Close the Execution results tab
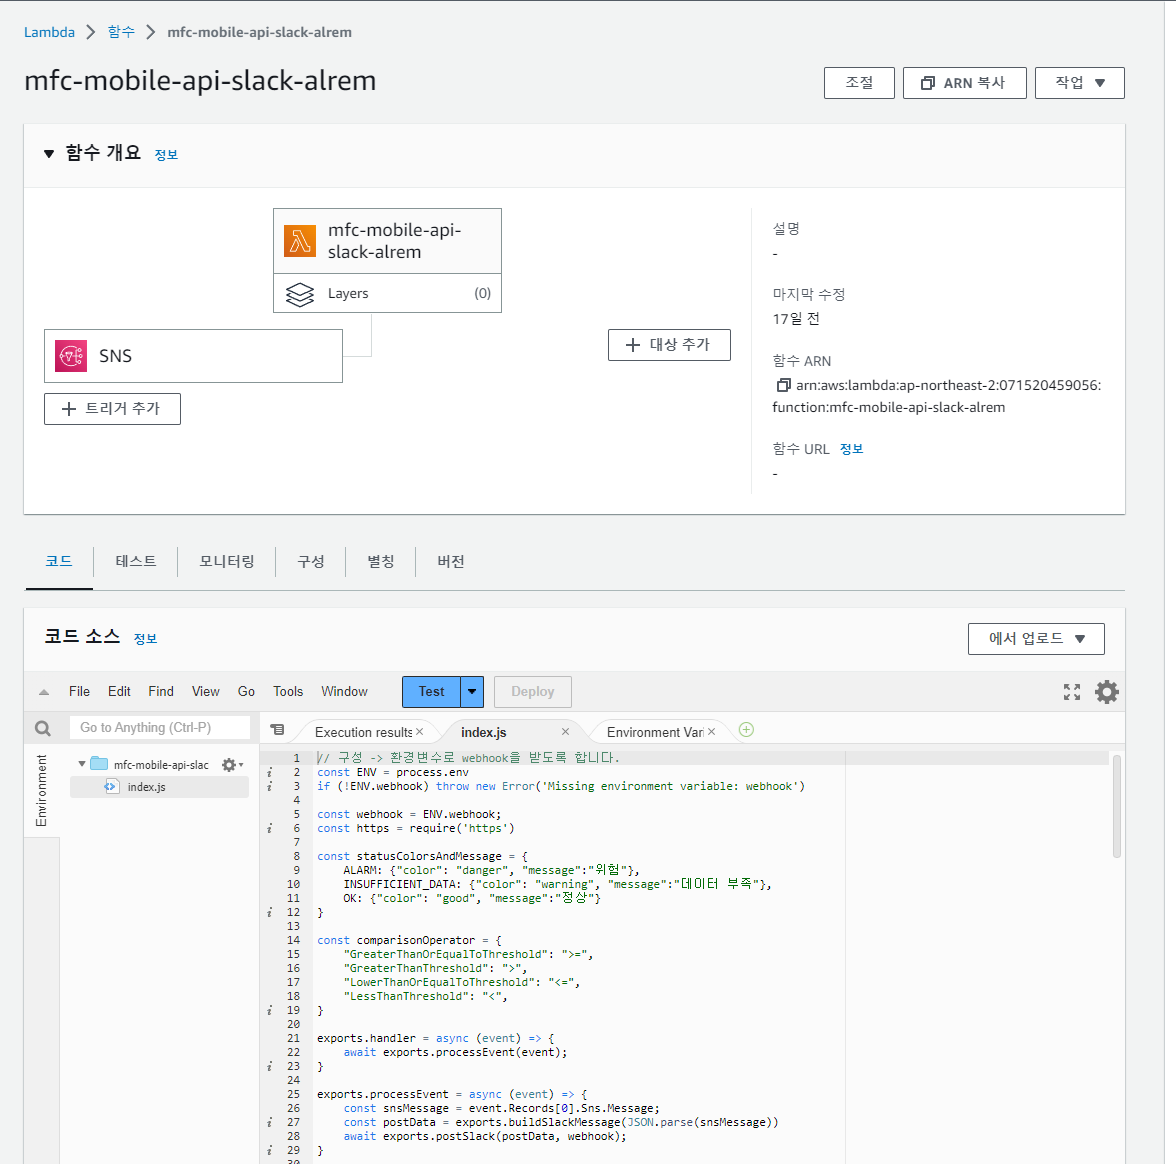This screenshot has height=1164, width=1176. click(419, 731)
